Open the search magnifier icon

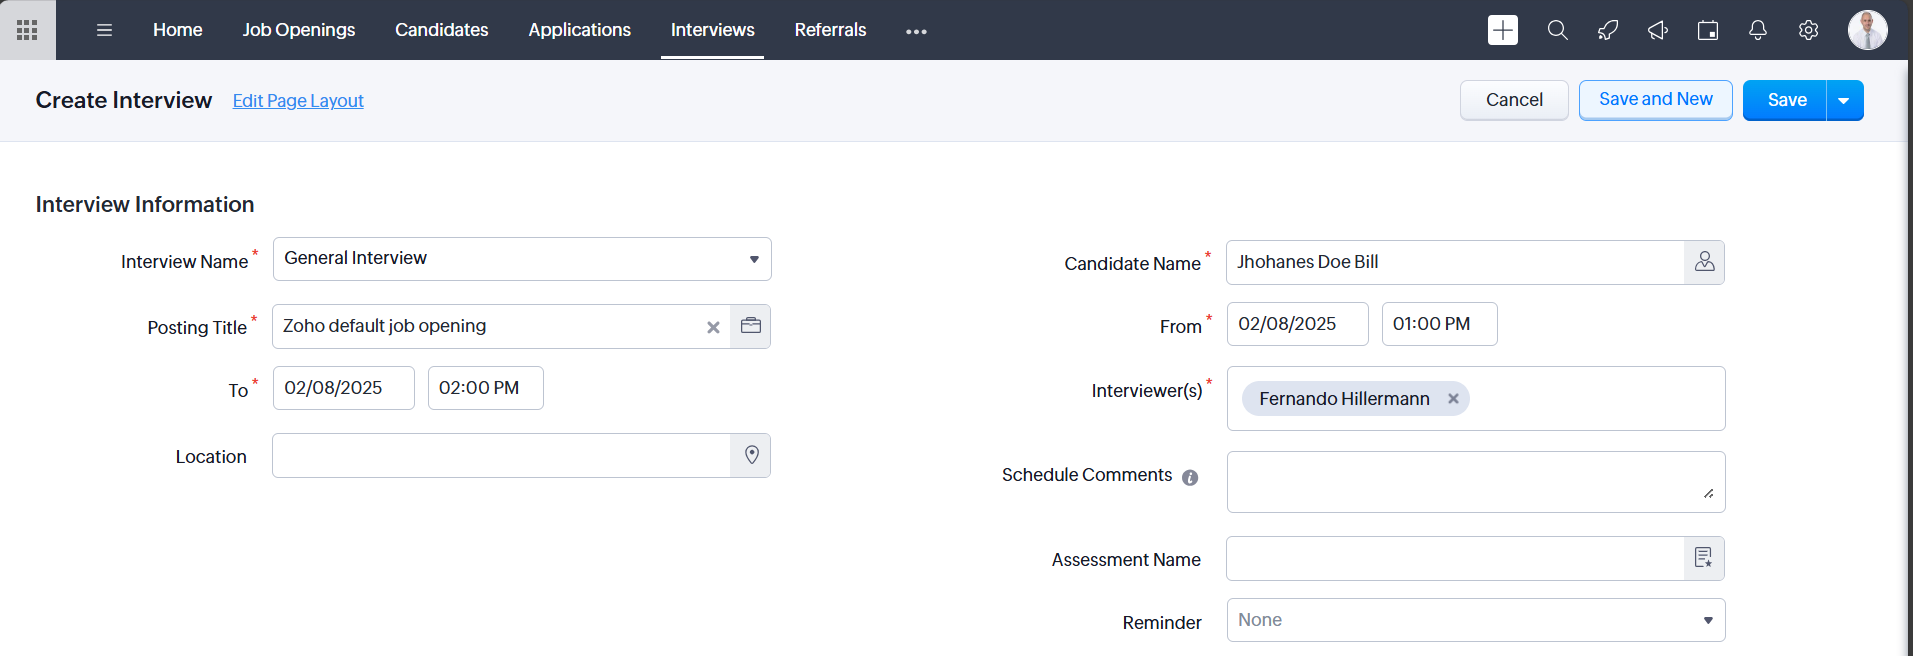1557,30
